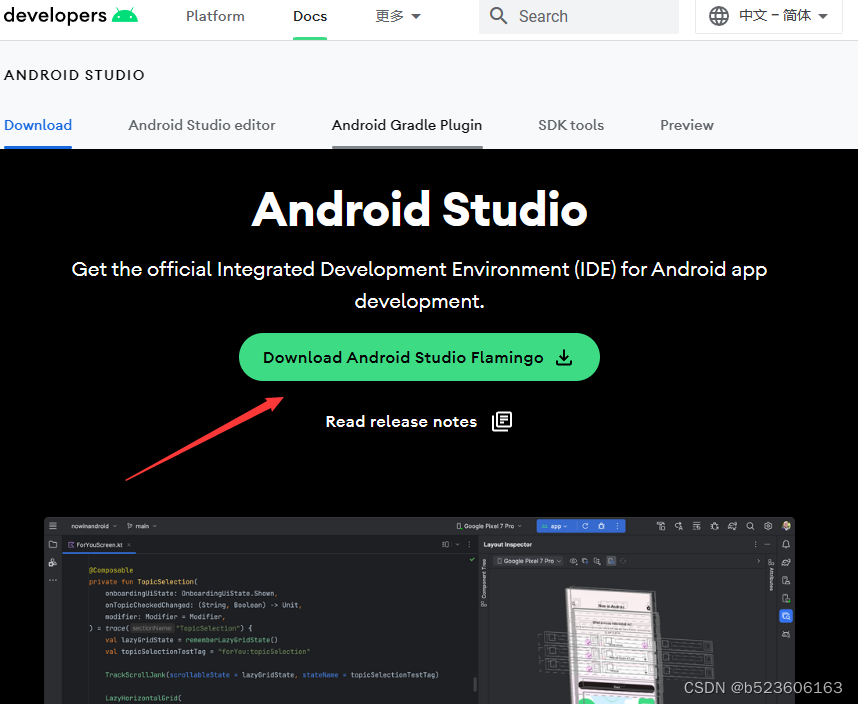
Task: Click the ANDROID STUDIO heading link
Action: click(x=74, y=75)
